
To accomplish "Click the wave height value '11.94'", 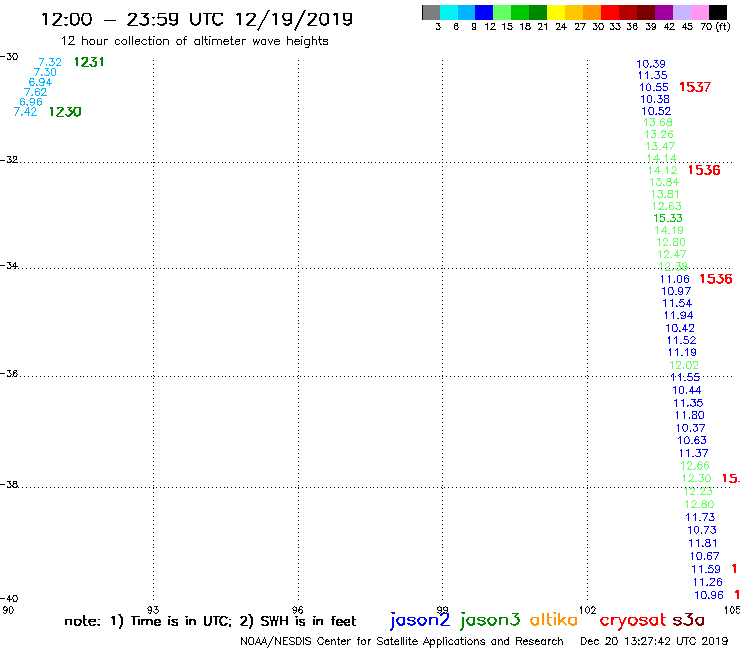I will (x=679, y=315).
